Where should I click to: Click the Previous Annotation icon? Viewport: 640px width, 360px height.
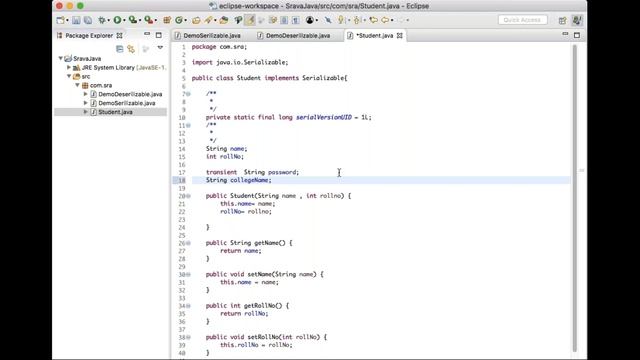tap(357, 20)
